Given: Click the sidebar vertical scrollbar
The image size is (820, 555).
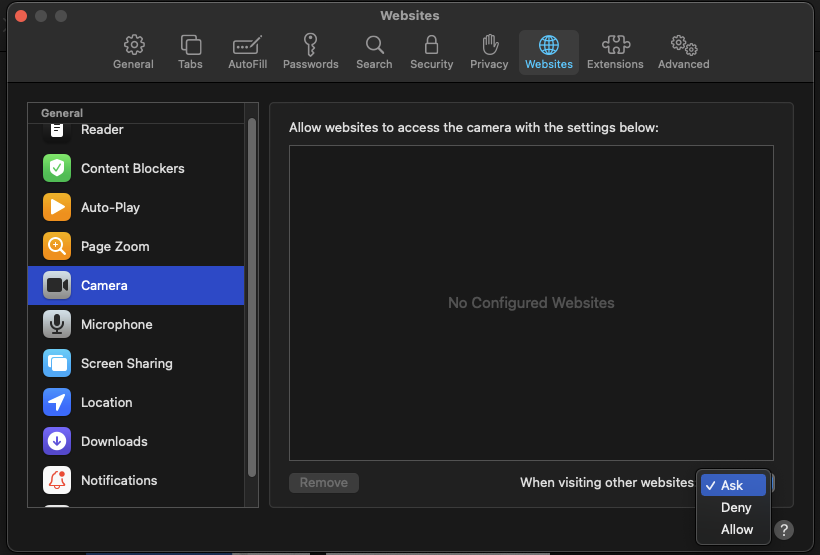Looking at the screenshot, I should pyautogui.click(x=252, y=297).
